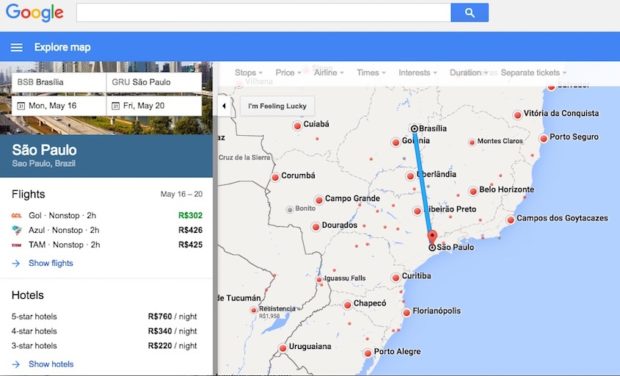
Task: Select the Goiânia red map marker
Action: [395, 142]
